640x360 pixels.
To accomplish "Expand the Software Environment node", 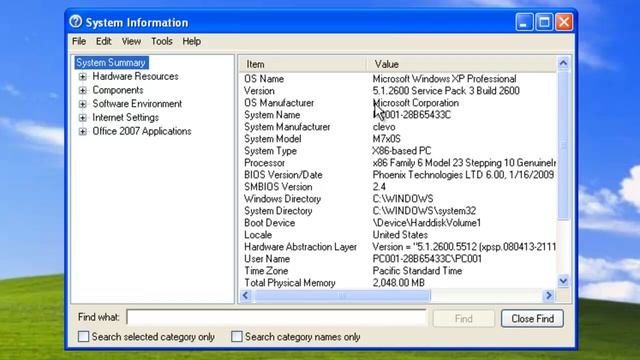I will [x=83, y=104].
